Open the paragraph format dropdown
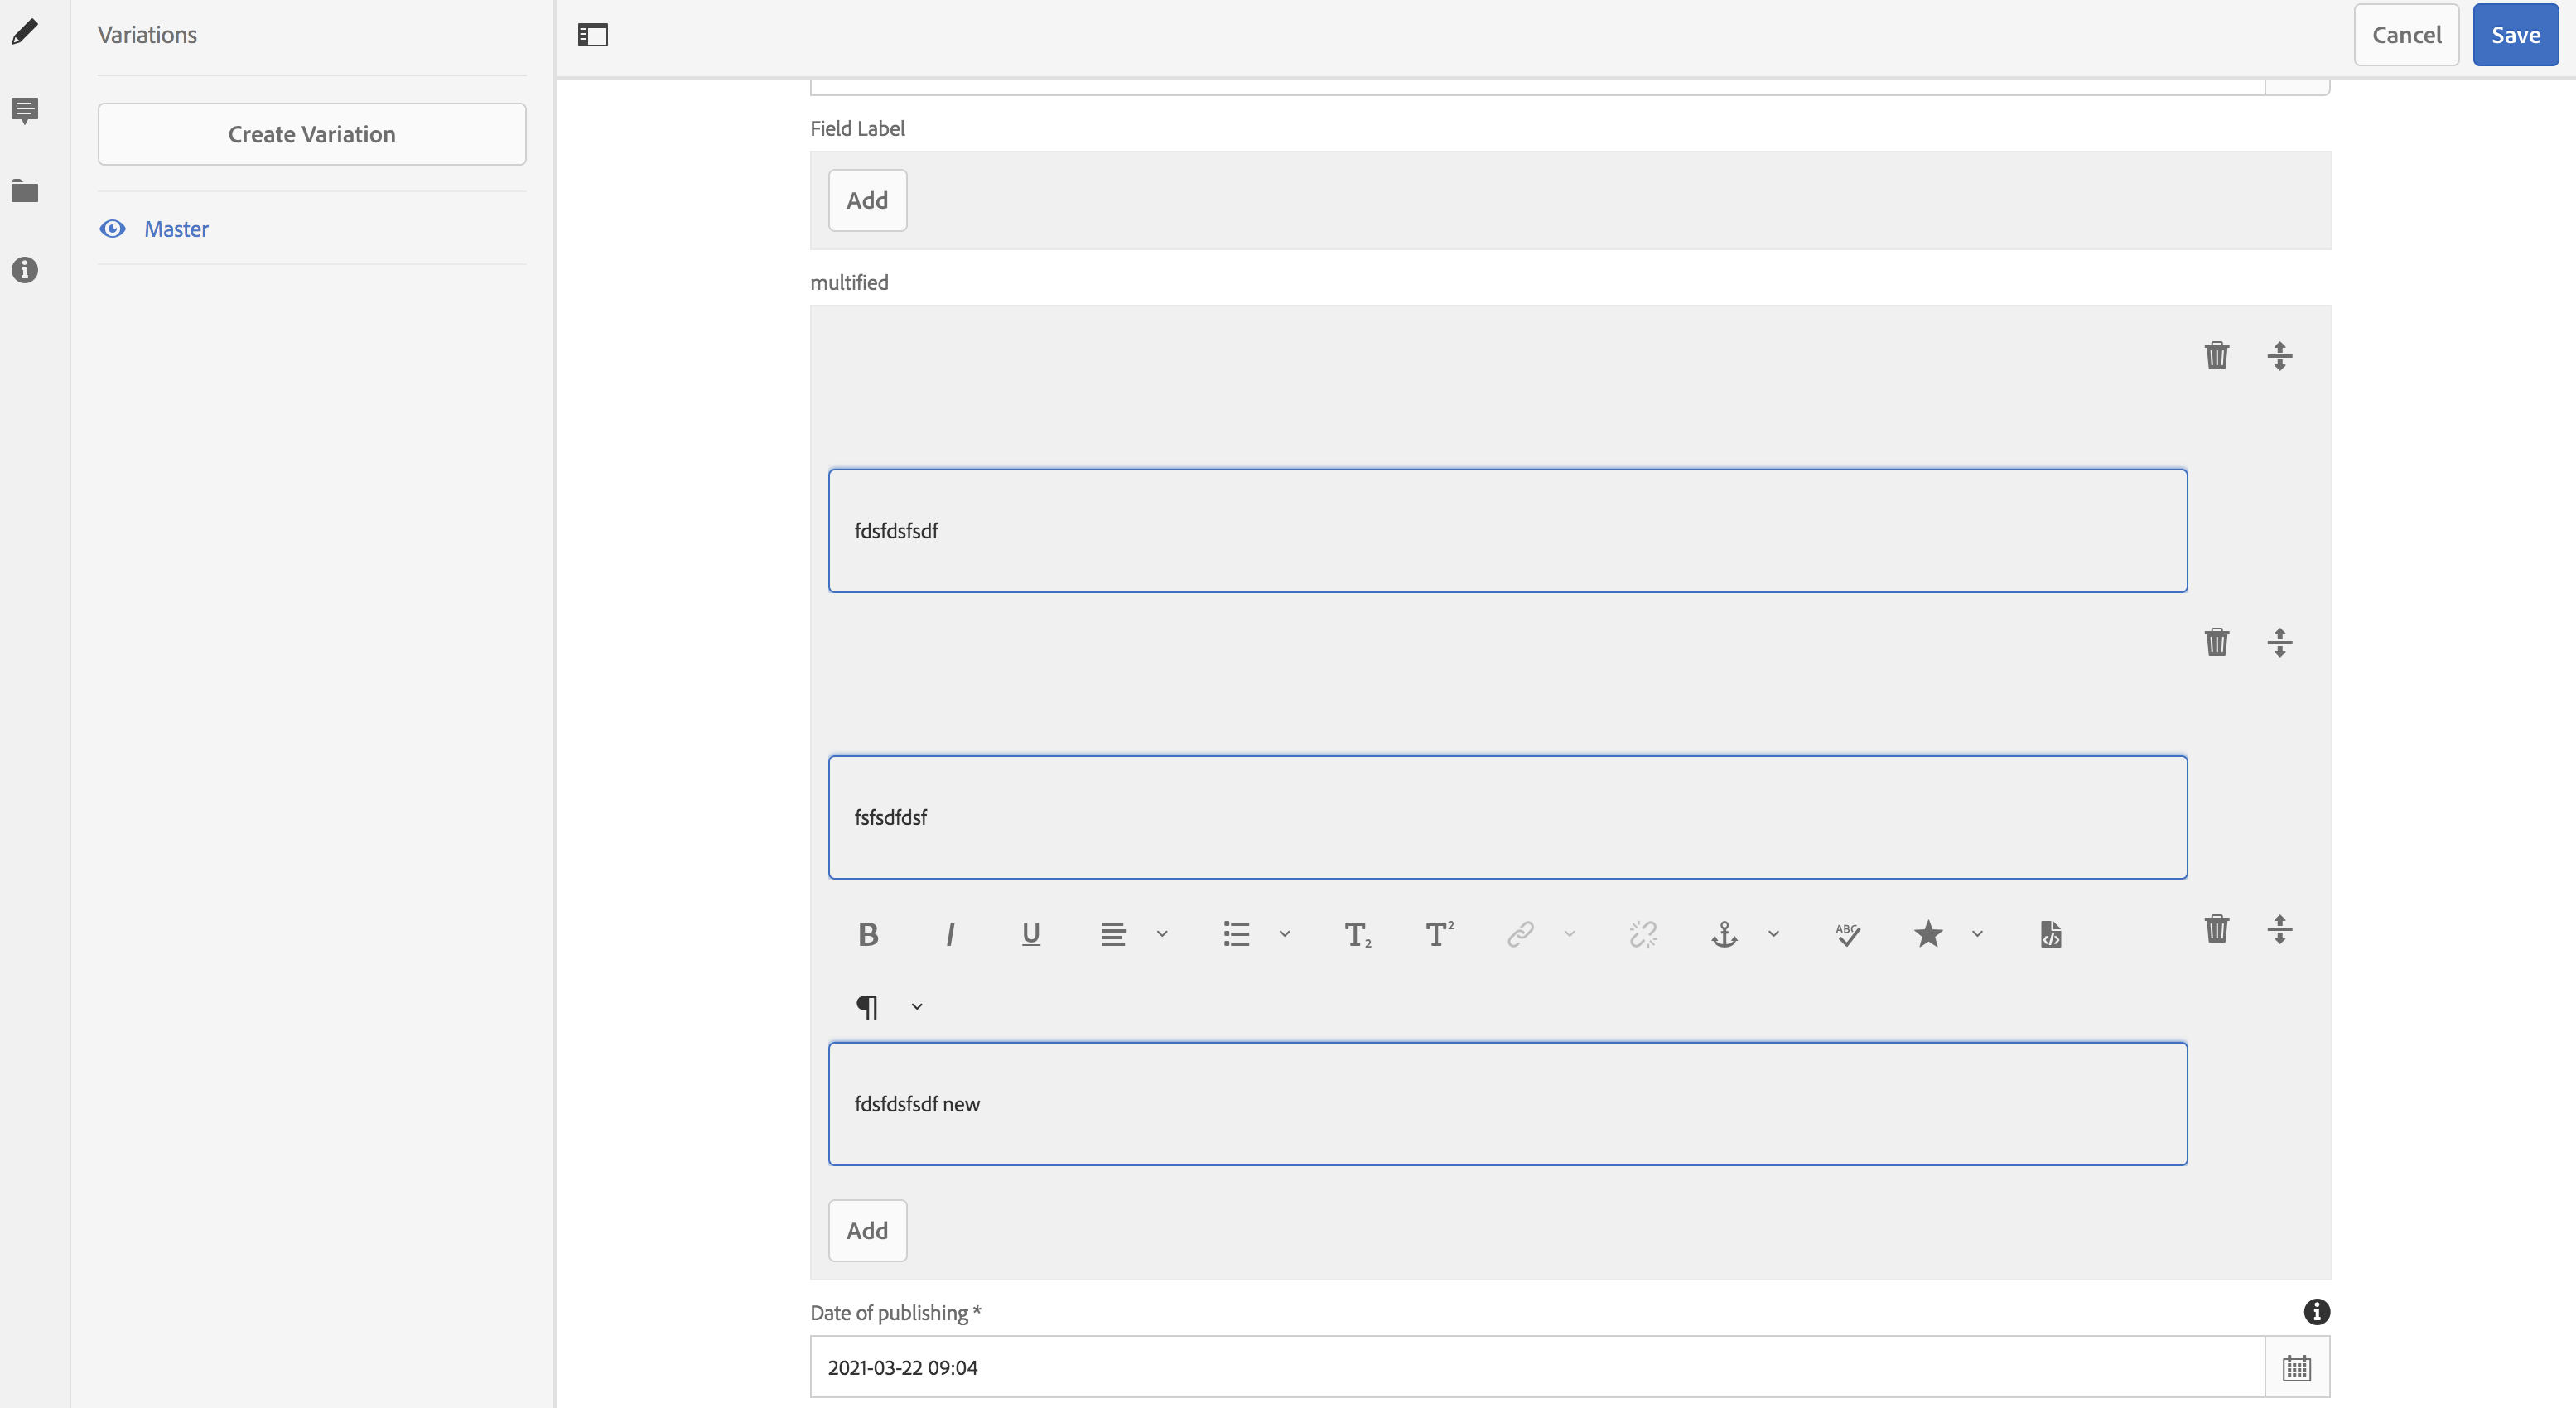 [x=916, y=1006]
